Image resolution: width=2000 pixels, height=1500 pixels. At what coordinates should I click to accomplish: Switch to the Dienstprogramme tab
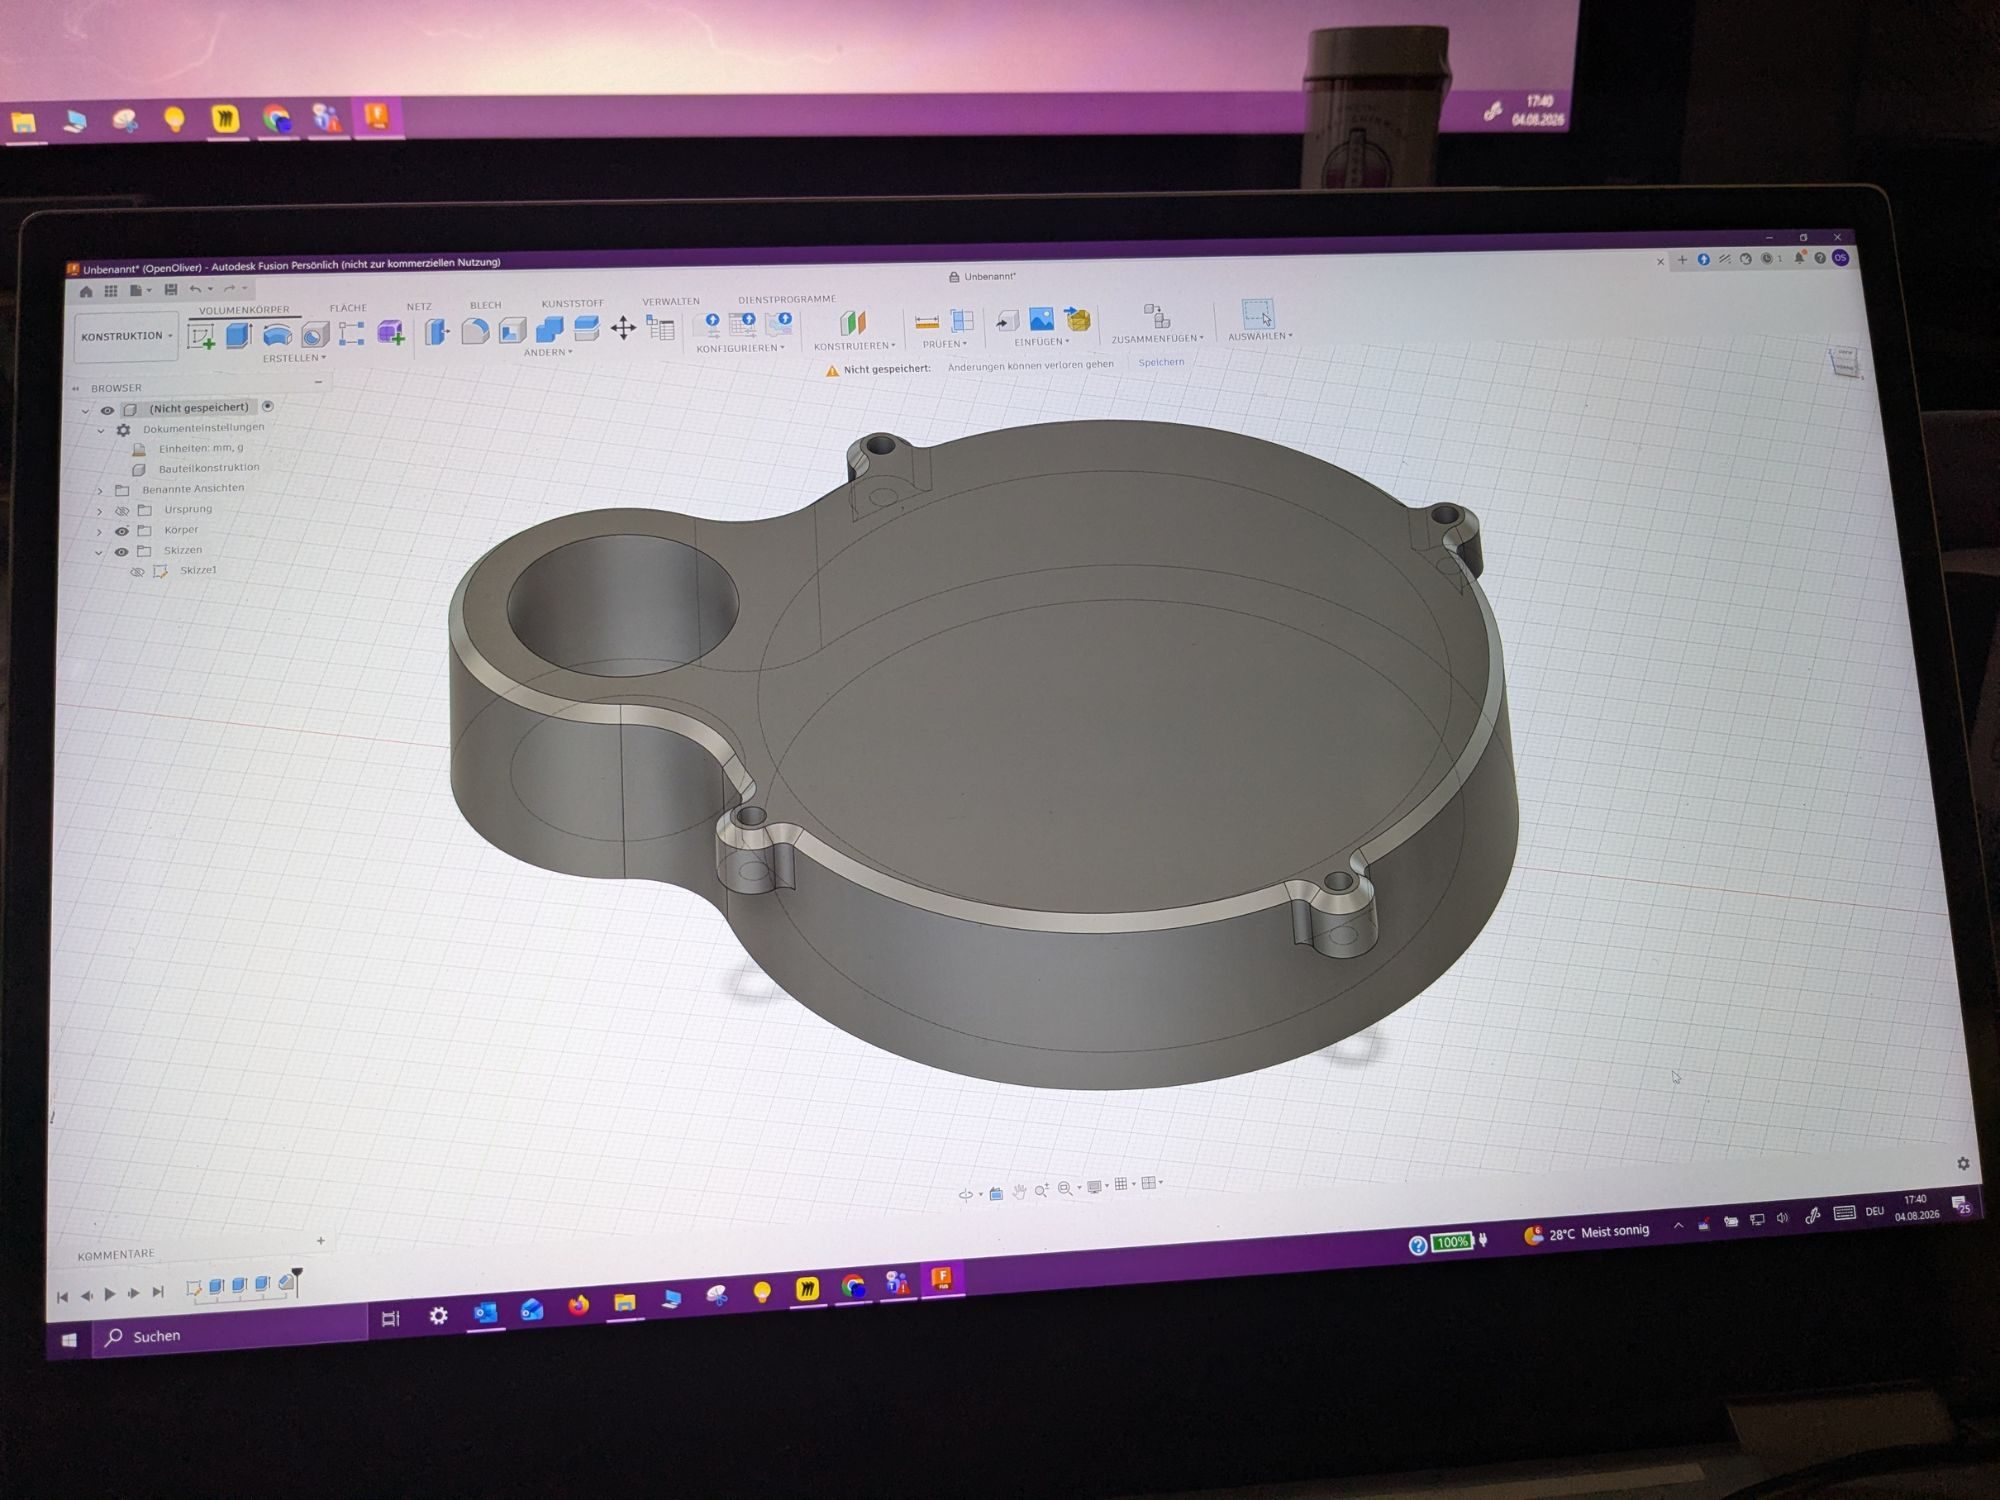tap(787, 299)
